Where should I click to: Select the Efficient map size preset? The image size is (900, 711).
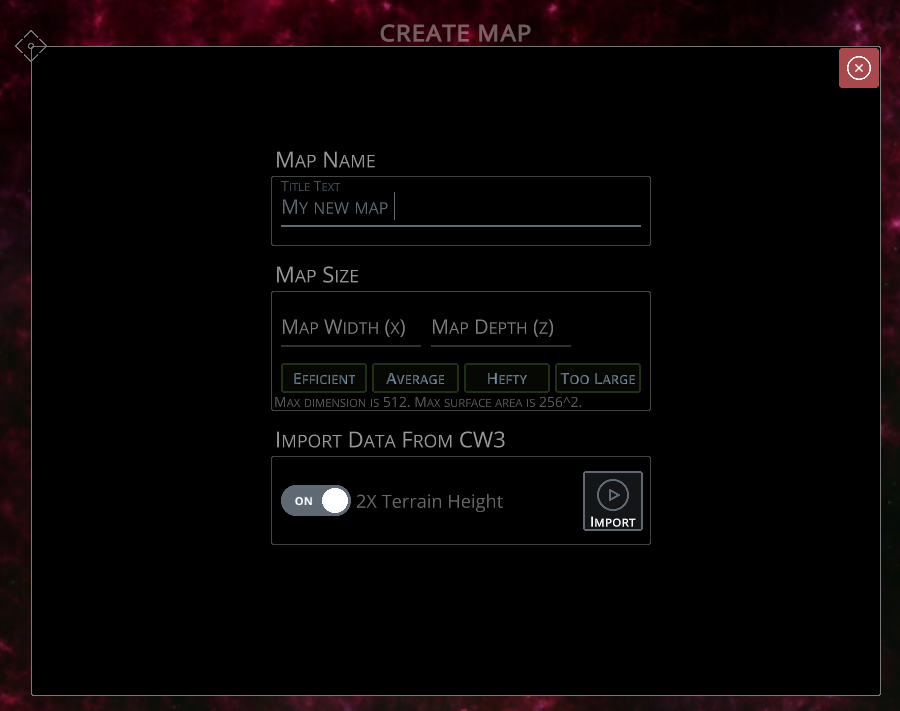point(323,378)
